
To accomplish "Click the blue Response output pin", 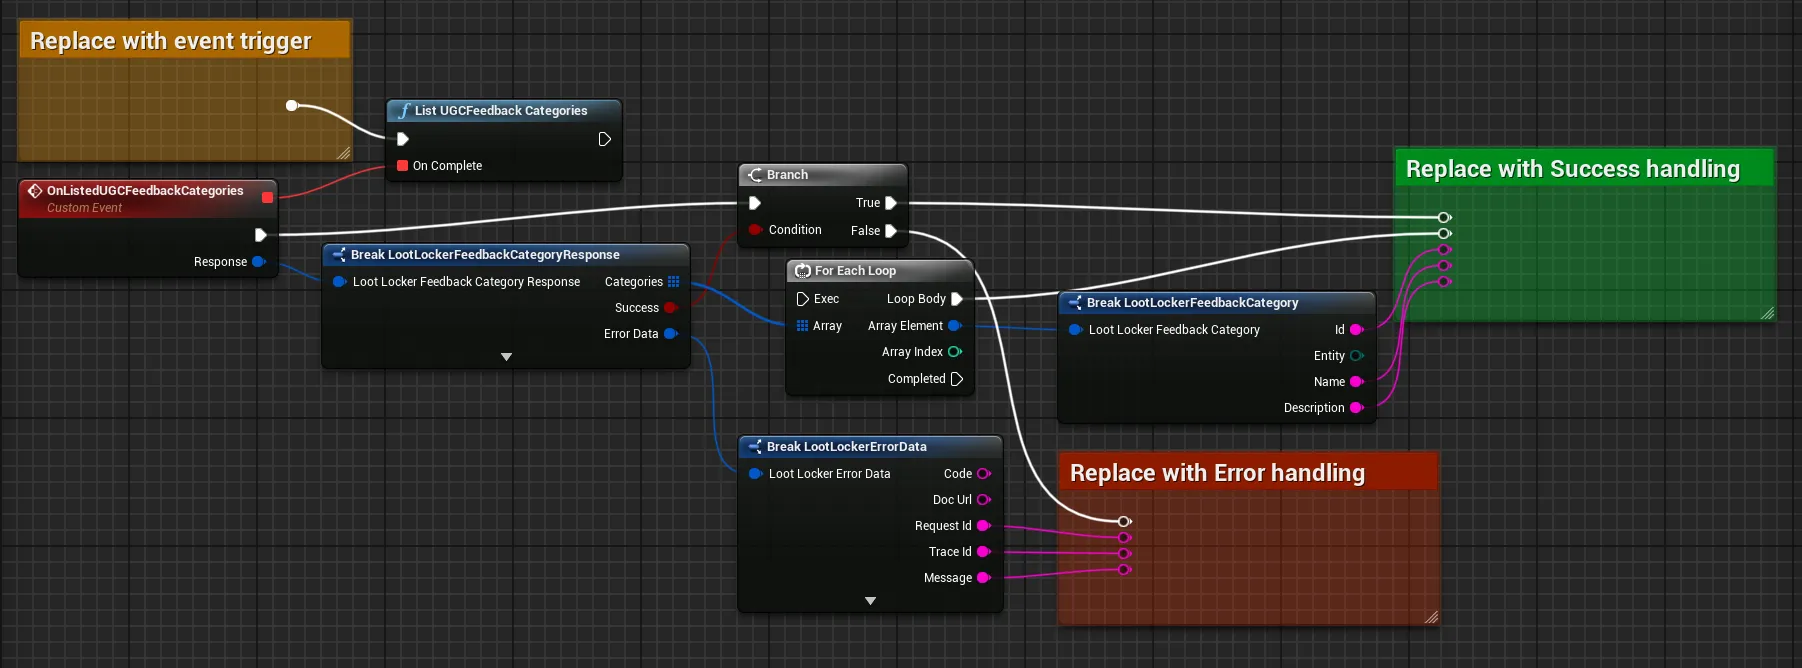I will pyautogui.click(x=259, y=262).
